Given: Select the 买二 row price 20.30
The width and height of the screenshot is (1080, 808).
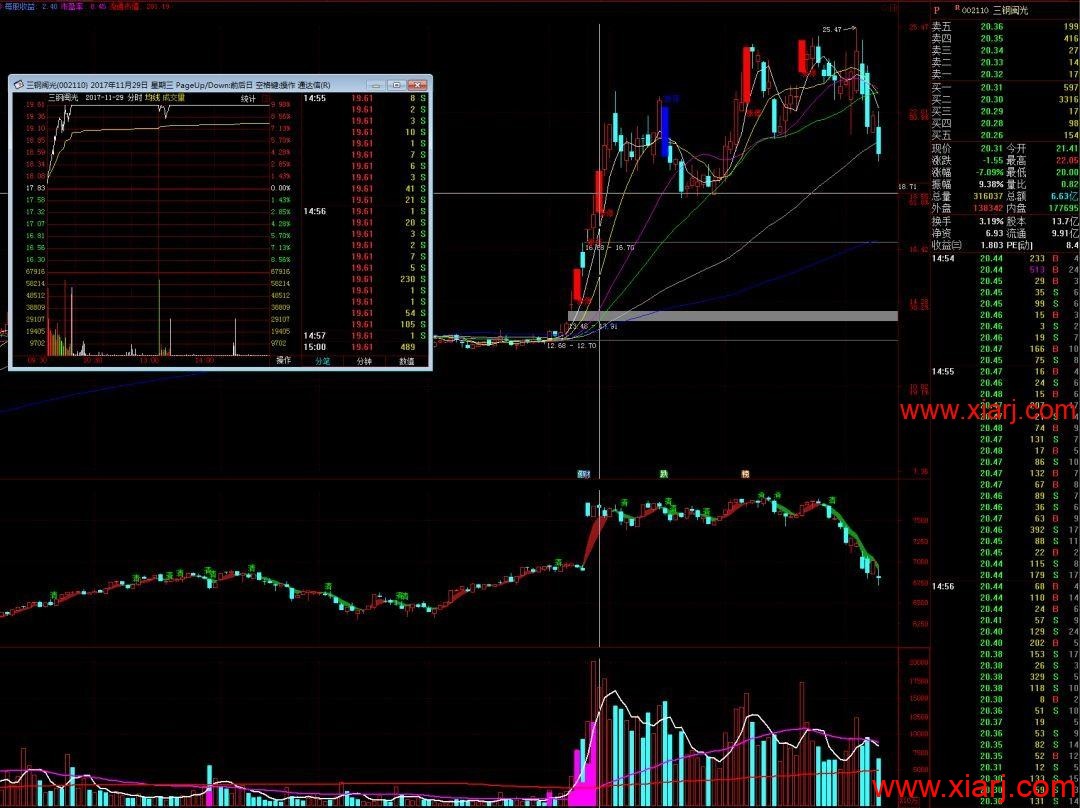Looking at the screenshot, I should pyautogui.click(x=992, y=99).
